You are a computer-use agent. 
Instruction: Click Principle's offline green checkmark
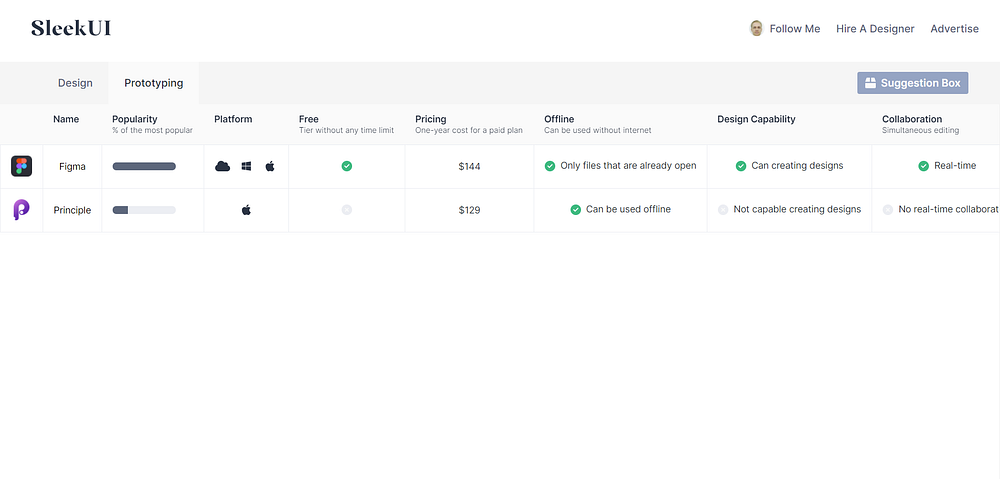(576, 210)
